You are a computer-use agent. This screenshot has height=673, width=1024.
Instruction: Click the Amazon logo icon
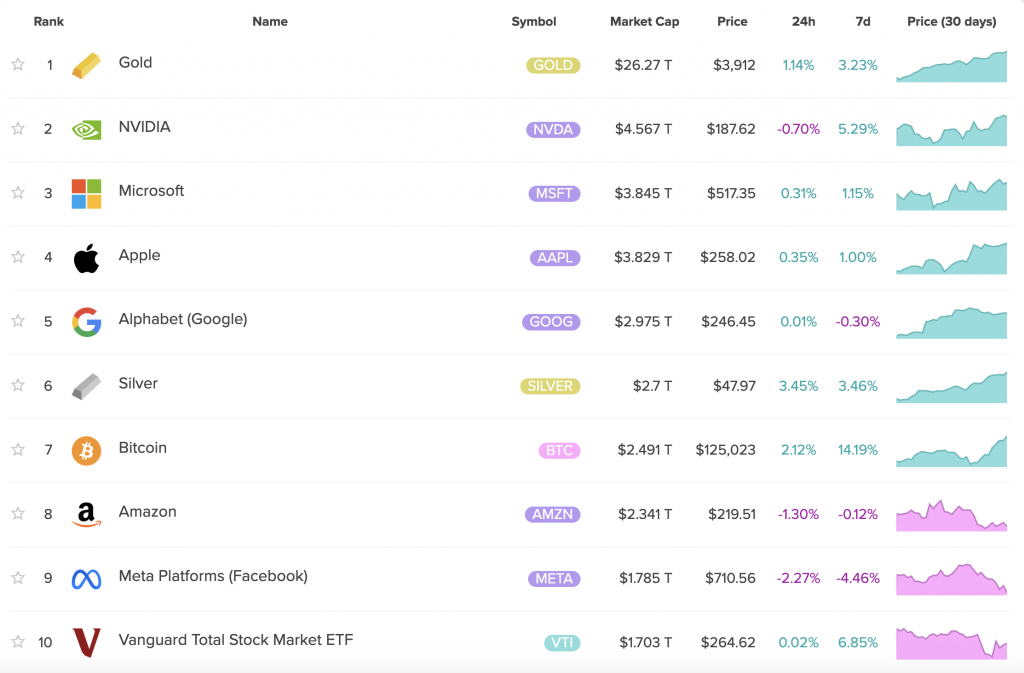point(87,514)
